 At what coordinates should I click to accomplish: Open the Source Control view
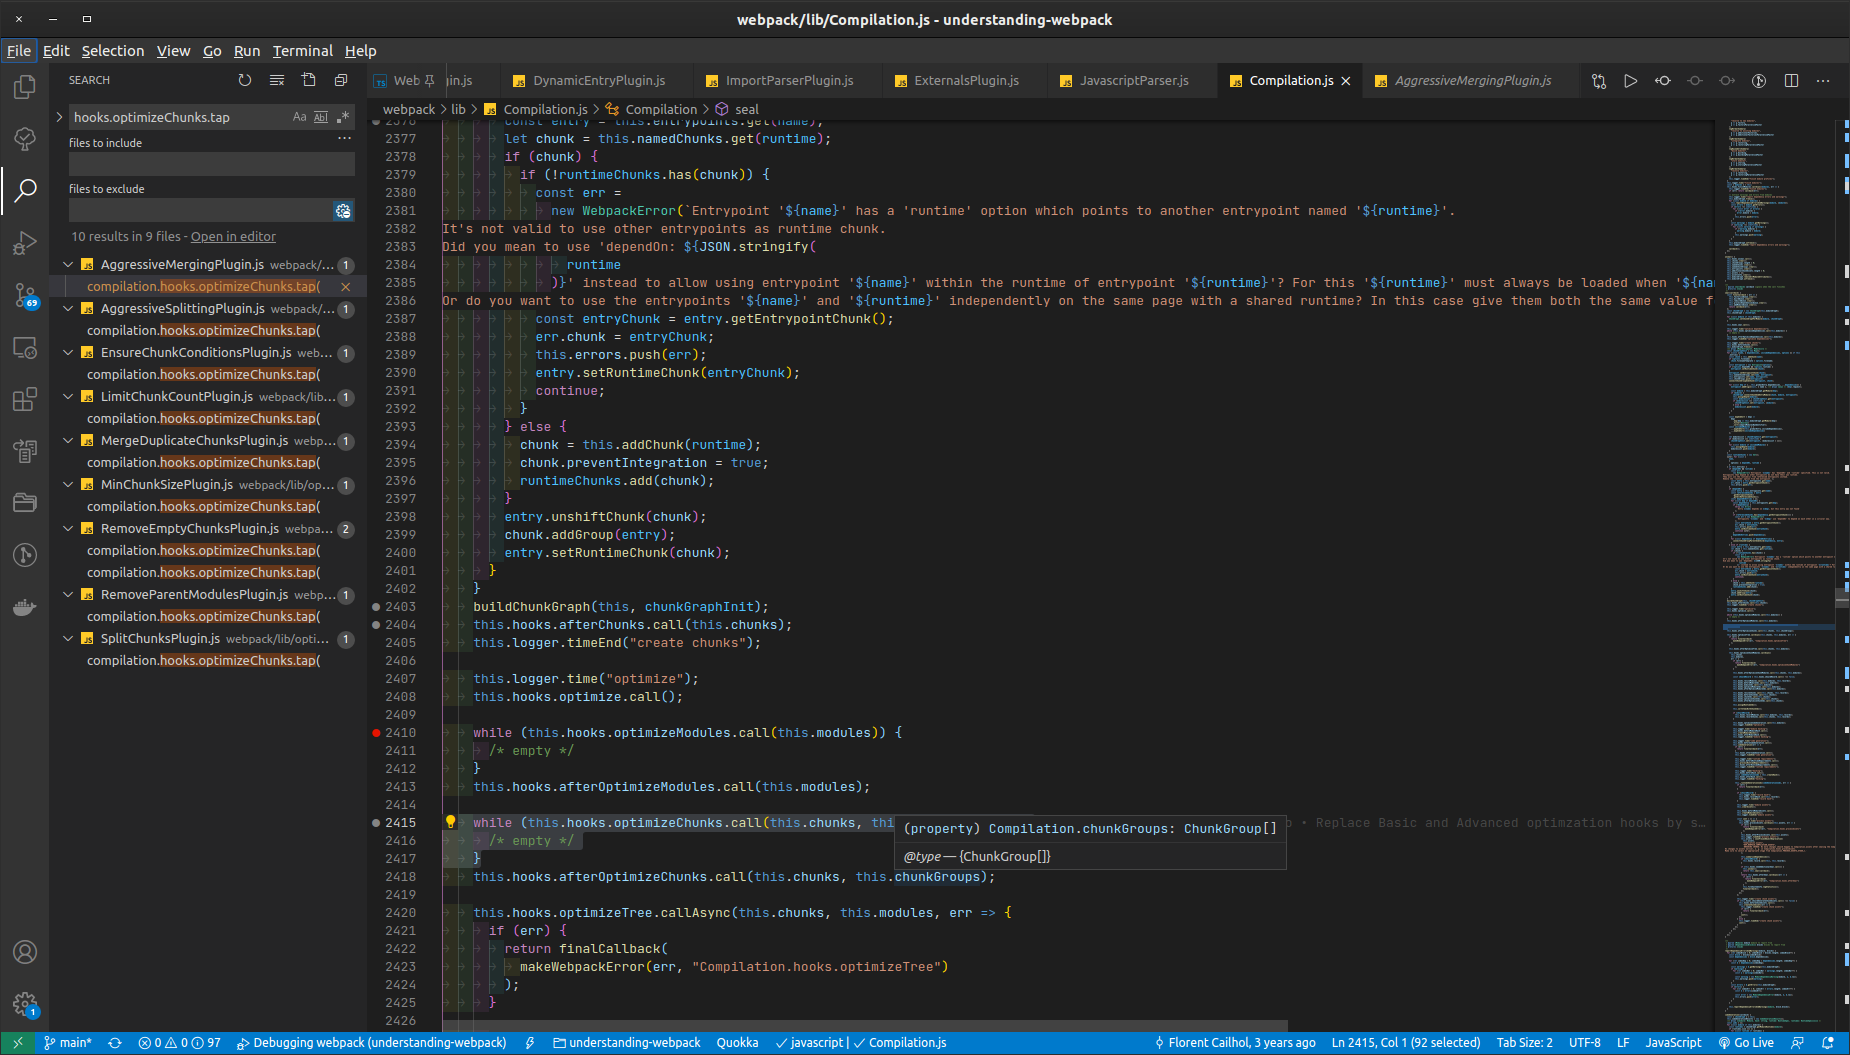25,293
